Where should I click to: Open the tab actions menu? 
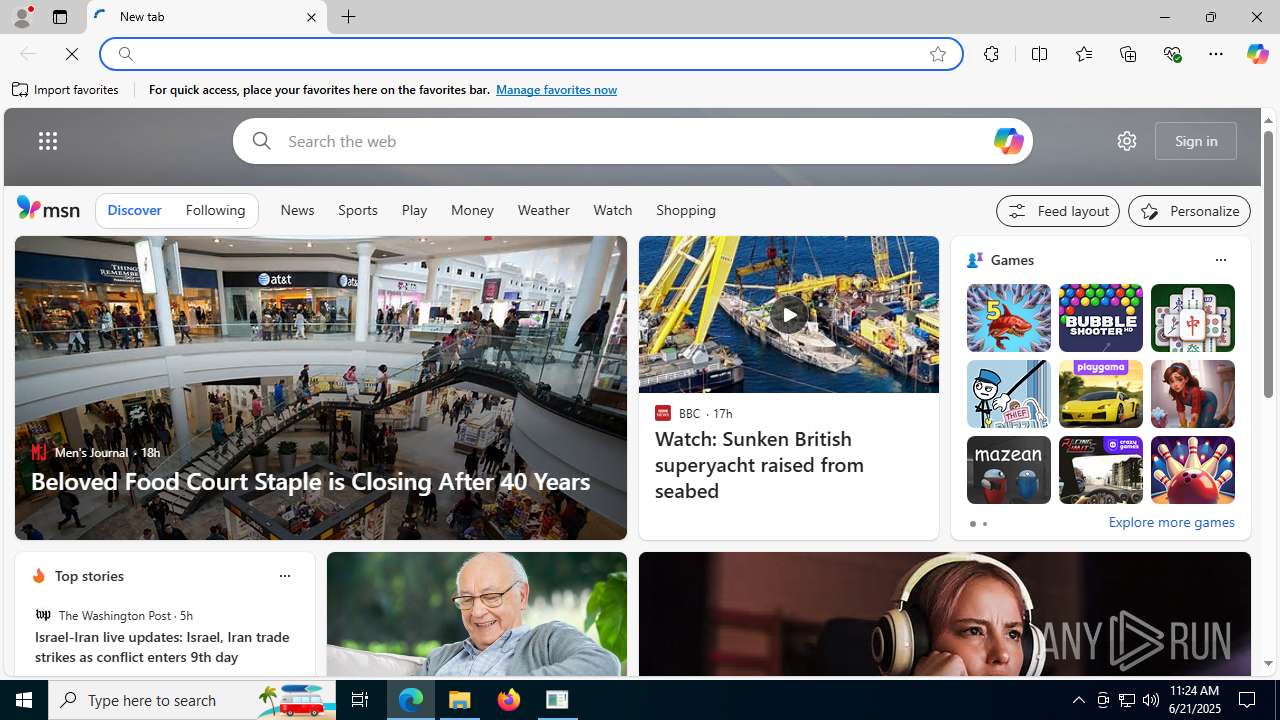(60, 17)
